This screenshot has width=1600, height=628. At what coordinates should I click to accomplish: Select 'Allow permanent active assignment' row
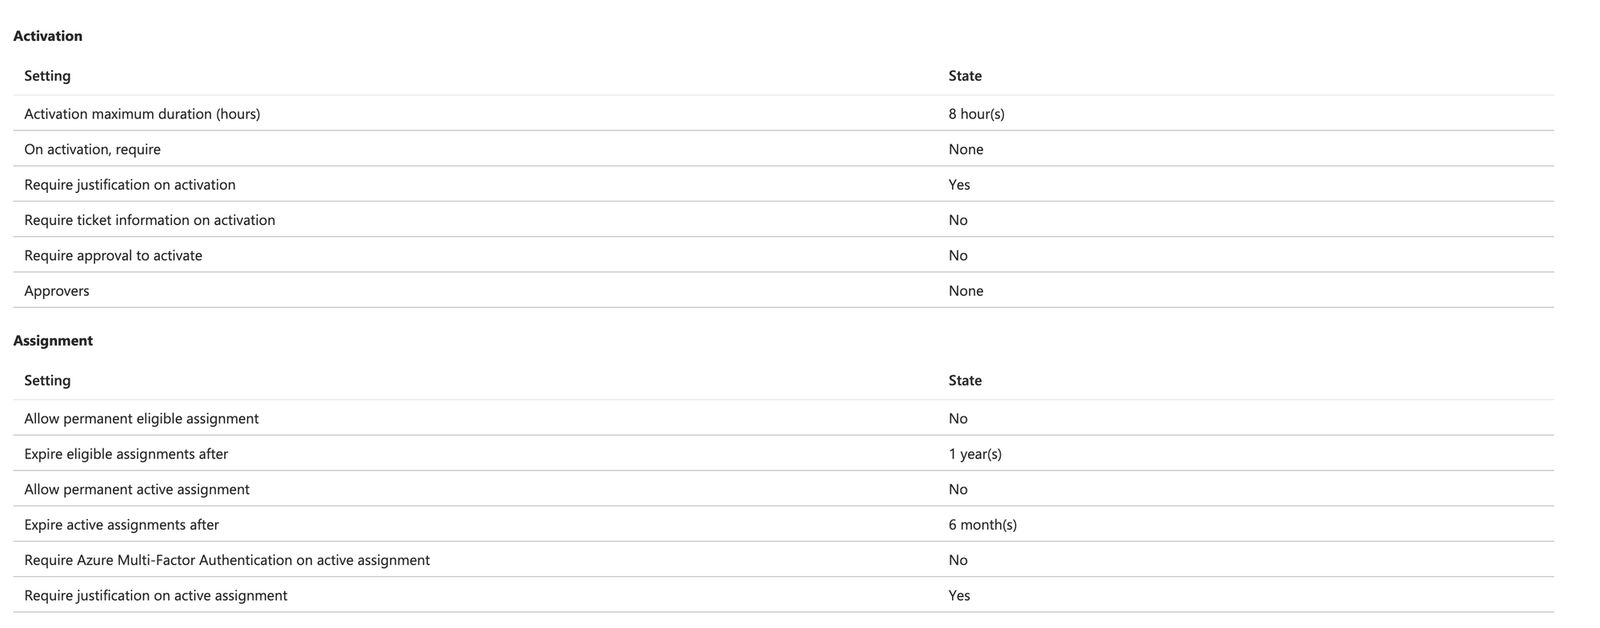click(x=137, y=490)
